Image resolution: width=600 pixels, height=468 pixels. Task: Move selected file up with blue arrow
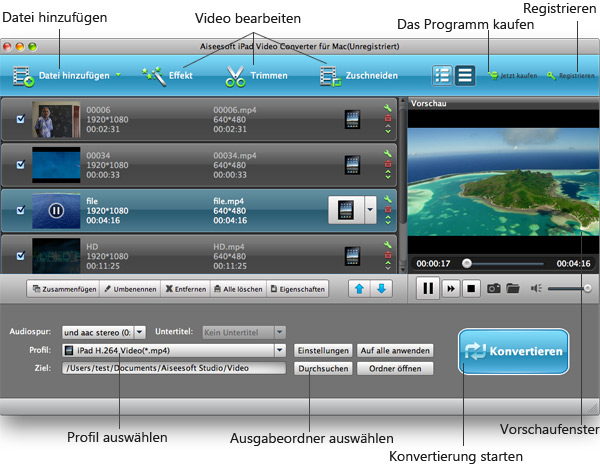click(x=359, y=289)
